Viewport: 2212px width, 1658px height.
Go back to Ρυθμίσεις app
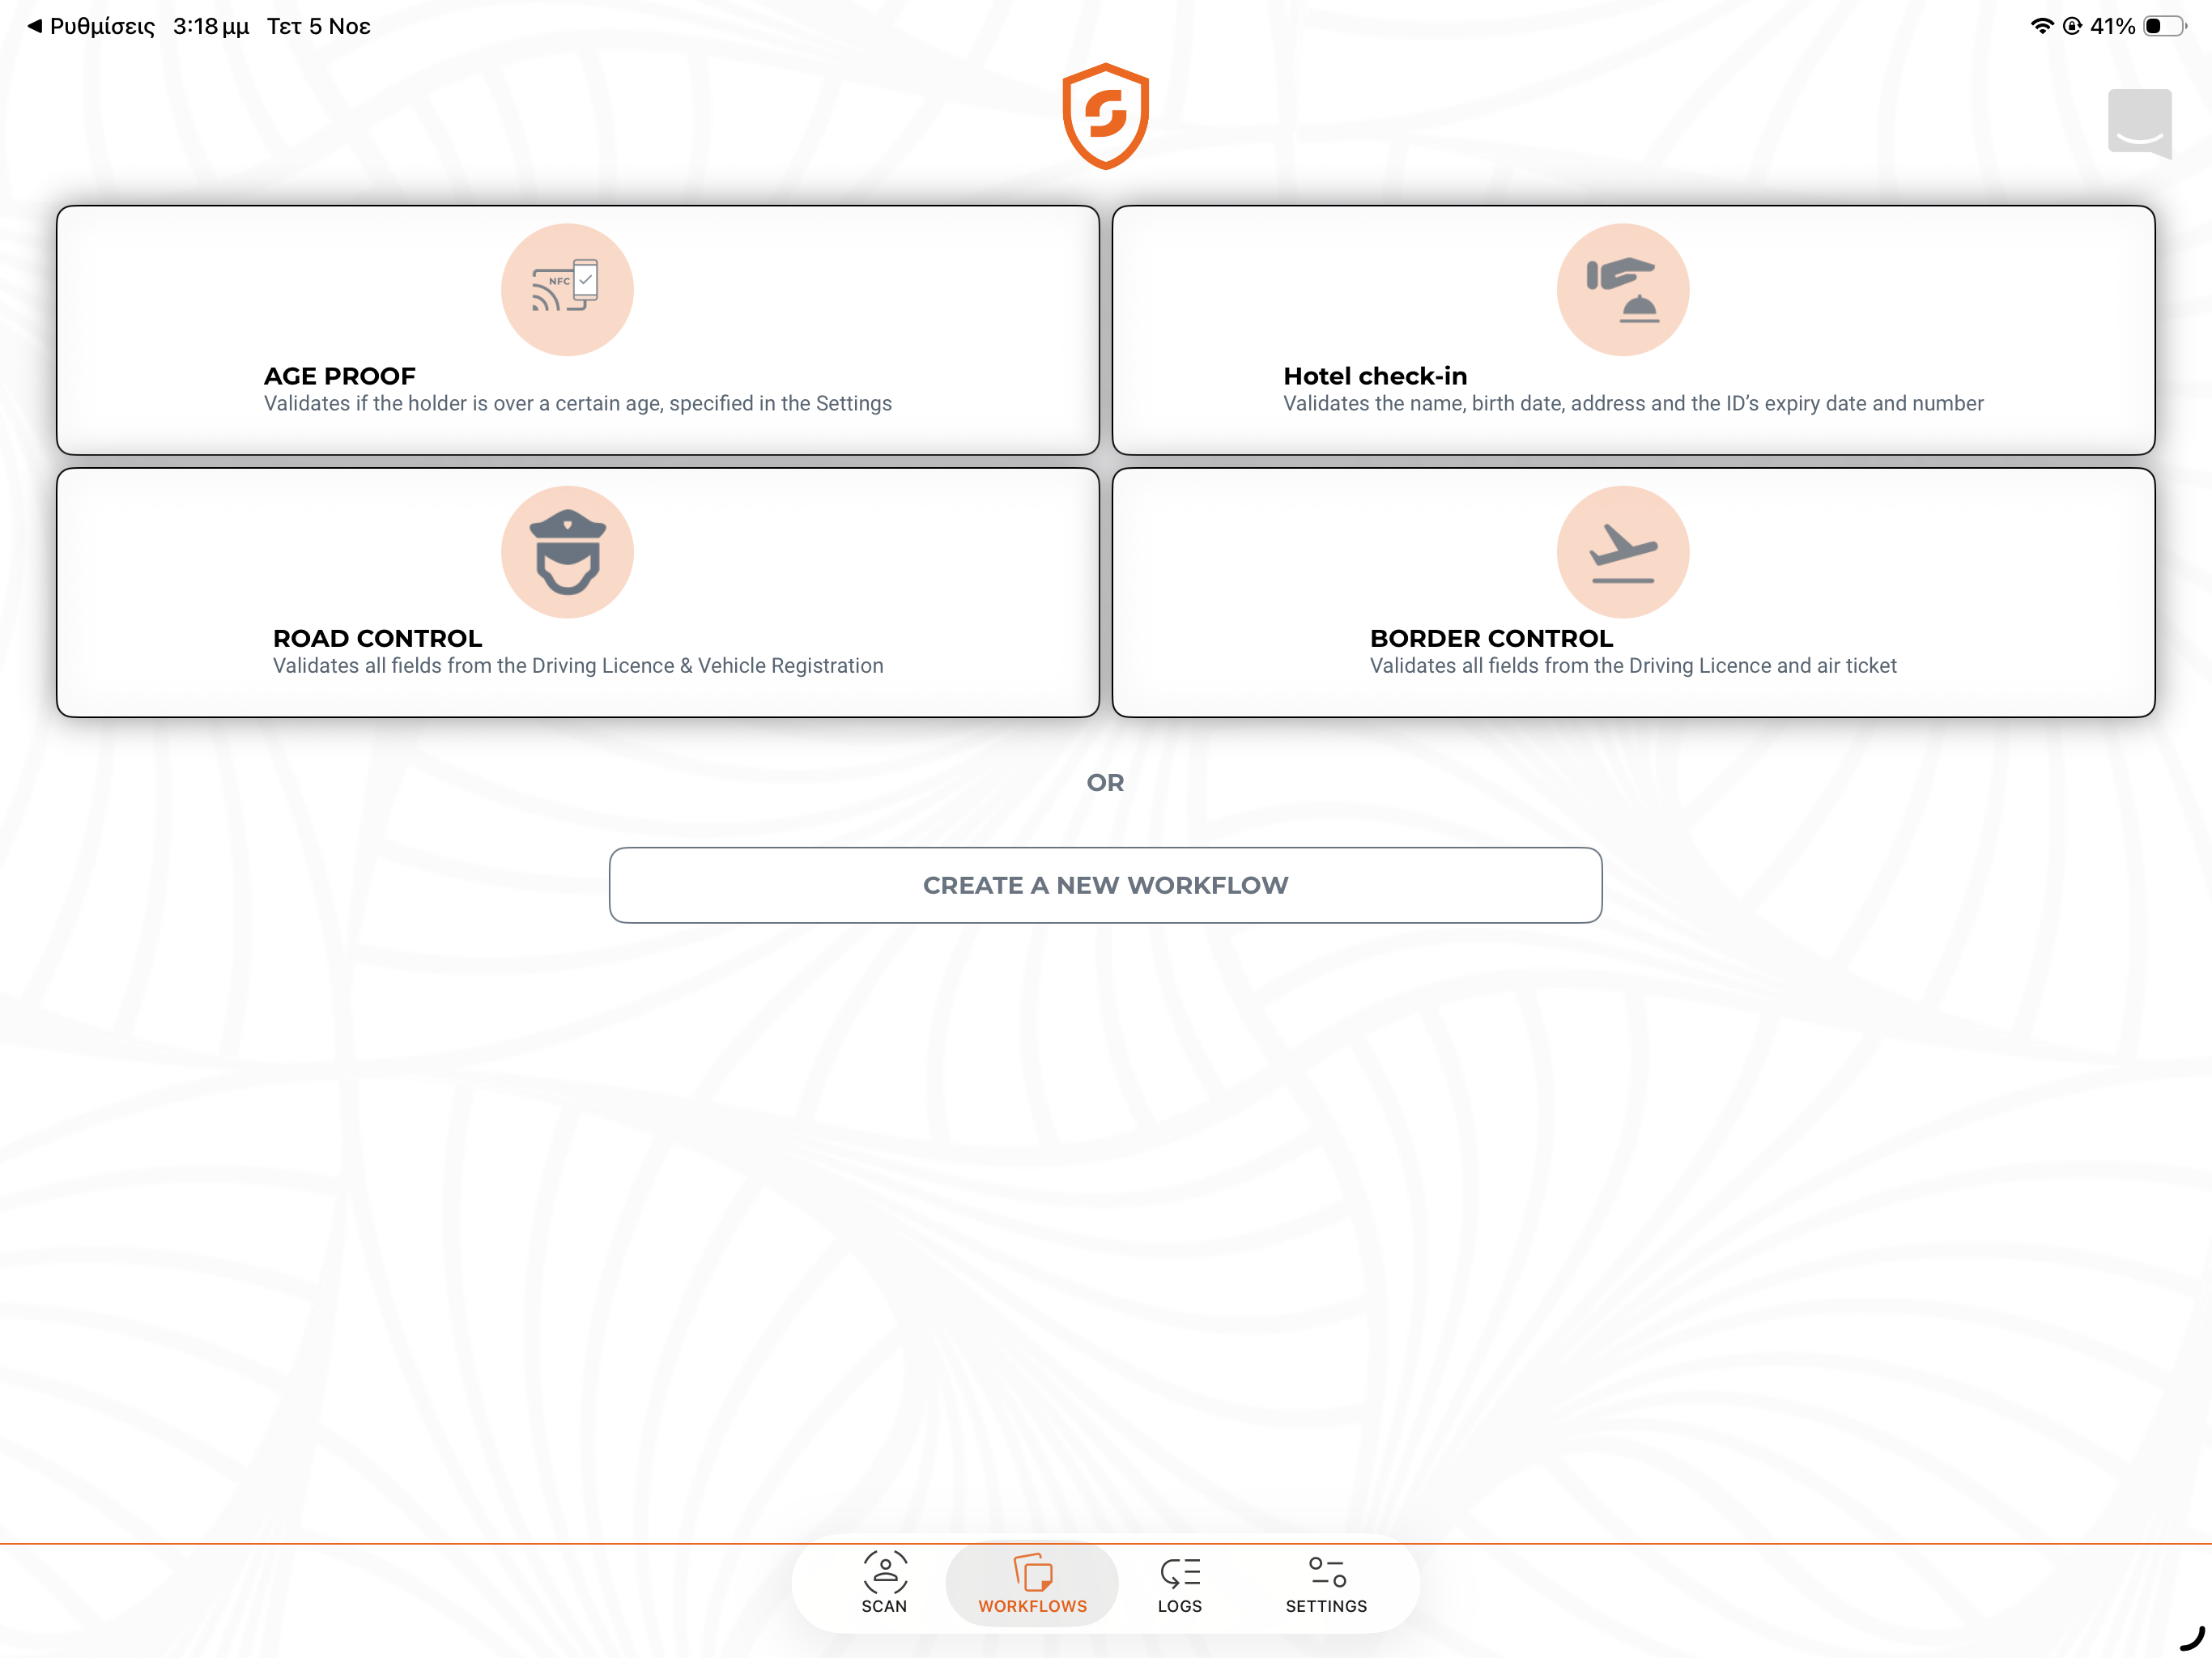pos(91,26)
